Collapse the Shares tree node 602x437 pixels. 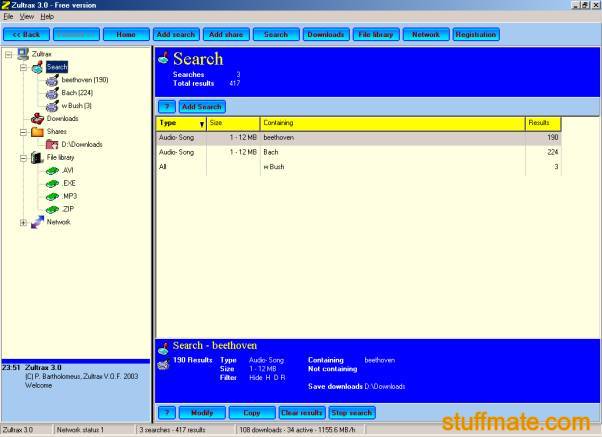[23, 132]
